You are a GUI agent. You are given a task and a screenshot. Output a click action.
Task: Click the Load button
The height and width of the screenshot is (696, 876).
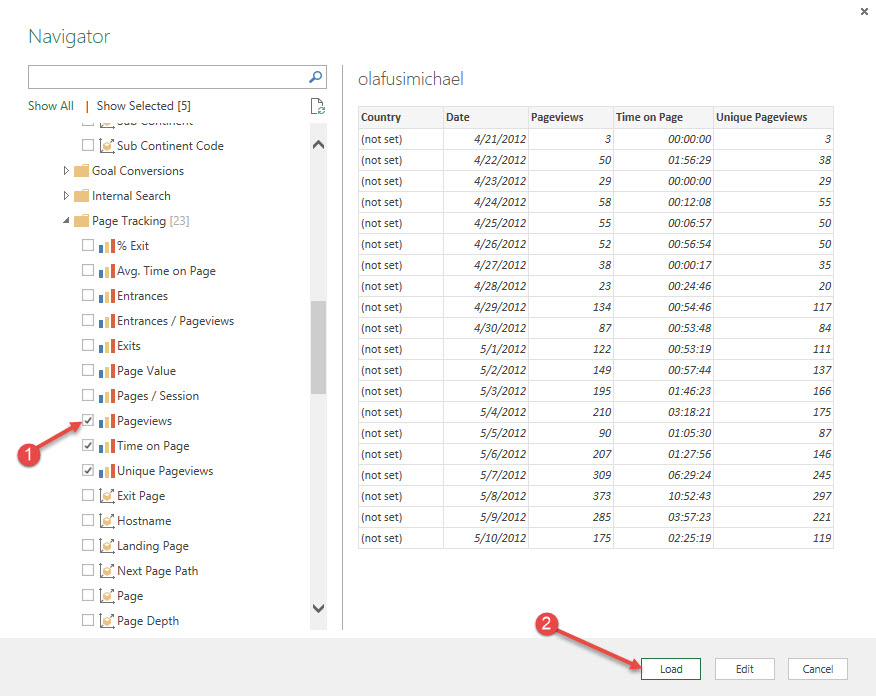click(670, 668)
